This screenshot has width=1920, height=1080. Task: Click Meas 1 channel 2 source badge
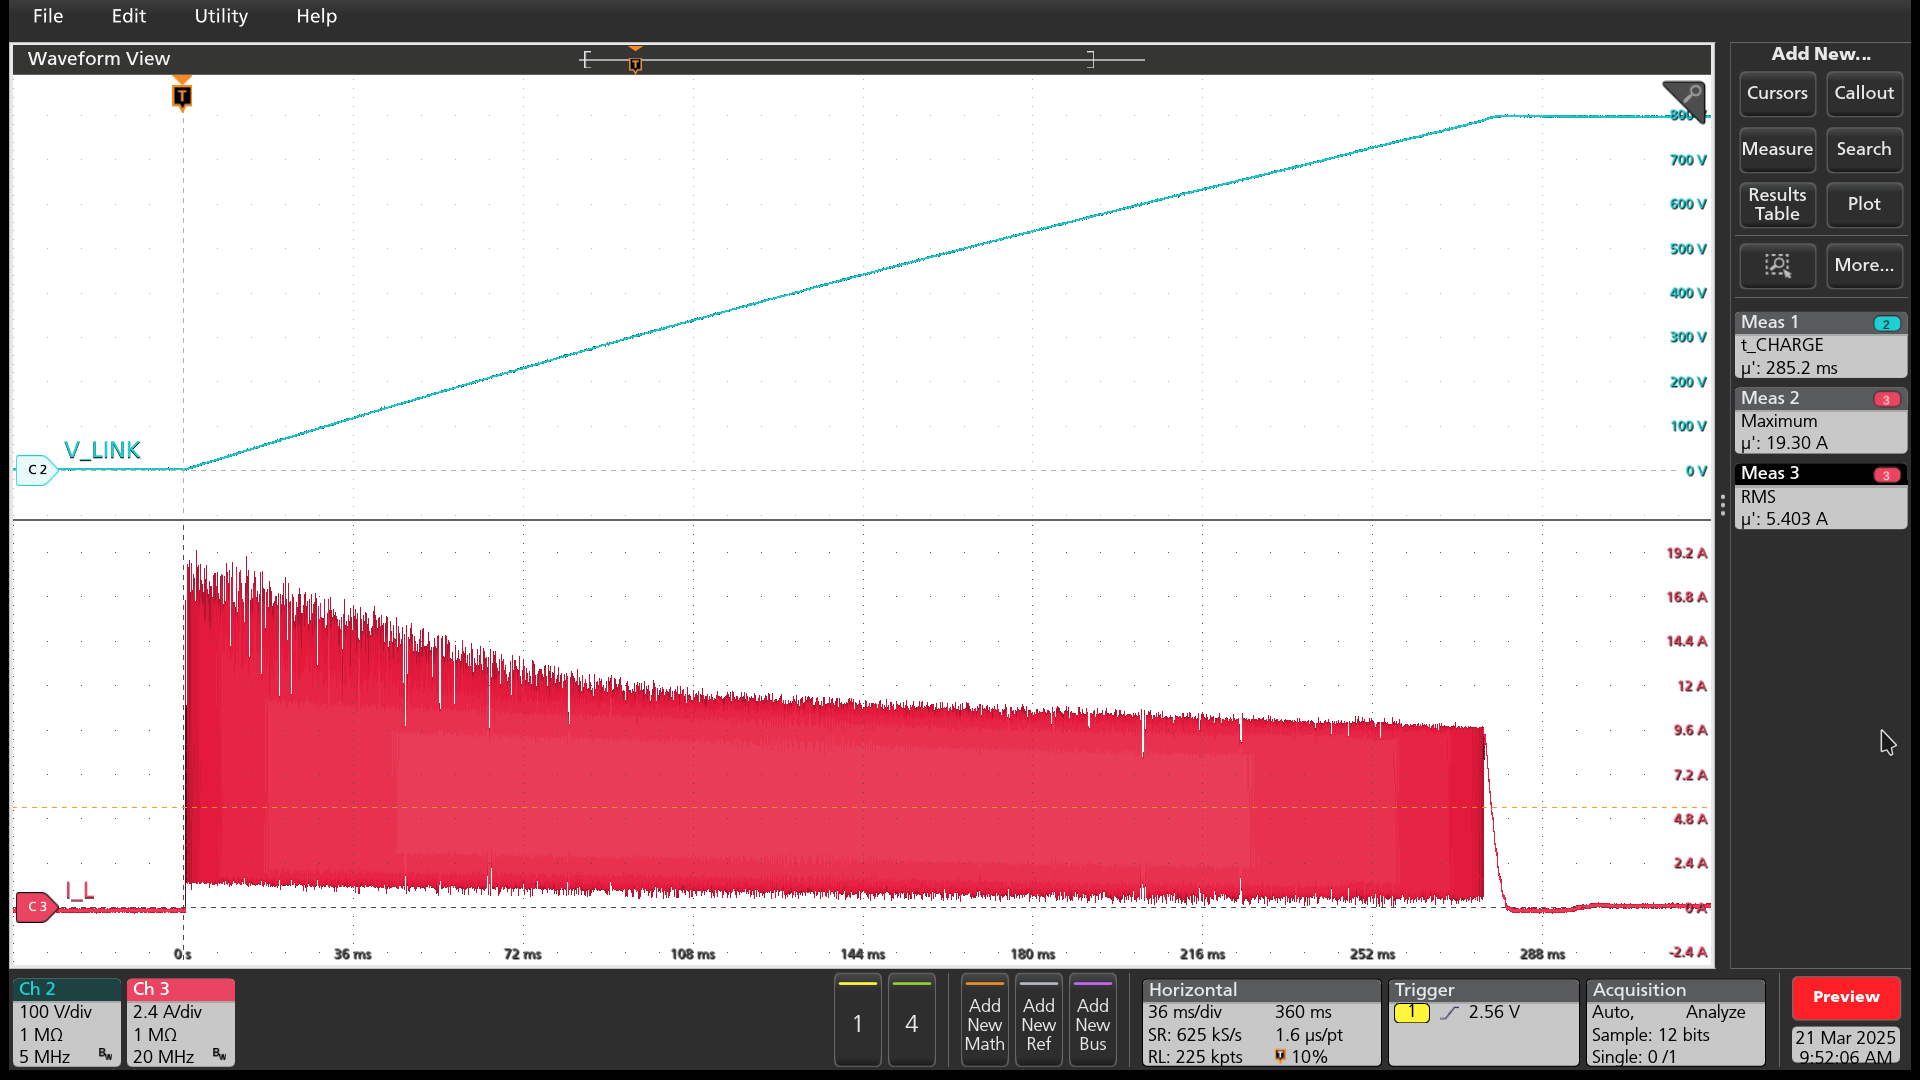point(1886,323)
